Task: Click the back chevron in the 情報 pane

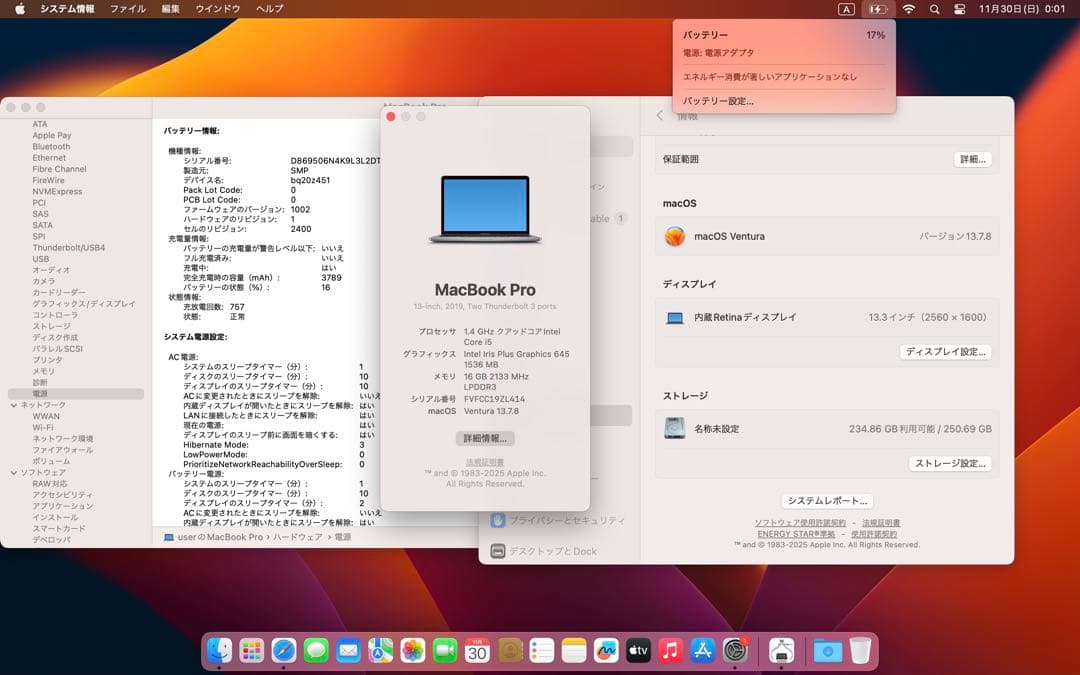Action: [659, 115]
